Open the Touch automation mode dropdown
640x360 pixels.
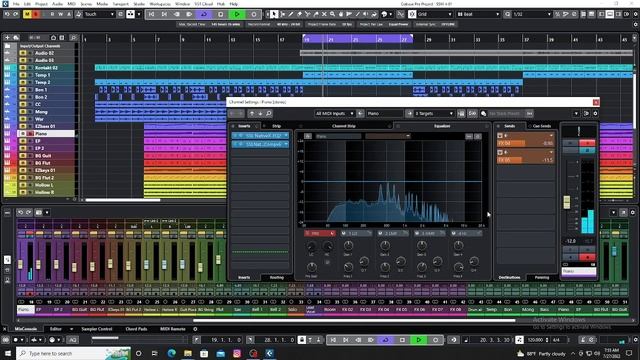(99, 14)
